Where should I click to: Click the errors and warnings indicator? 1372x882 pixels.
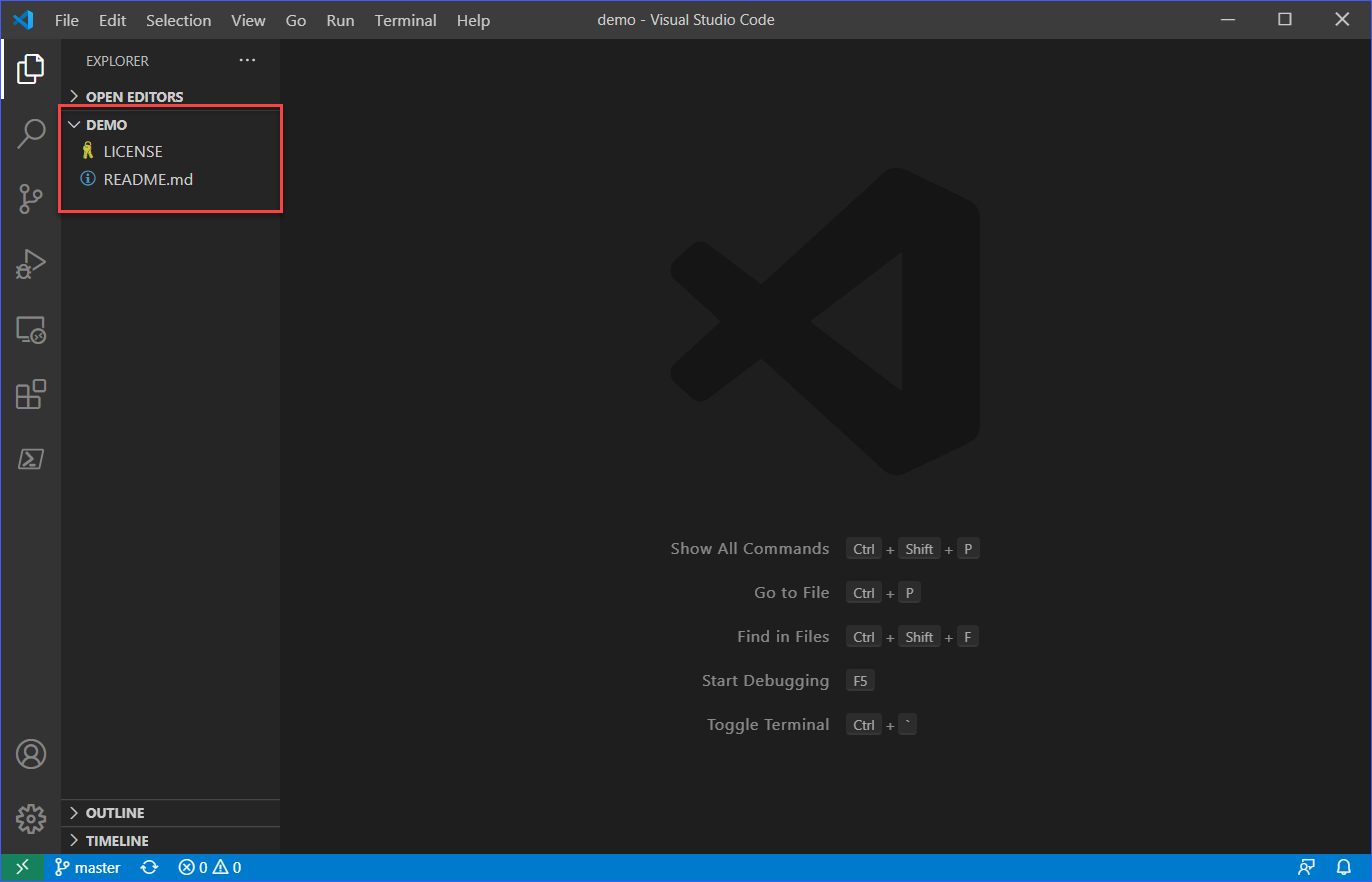208,867
